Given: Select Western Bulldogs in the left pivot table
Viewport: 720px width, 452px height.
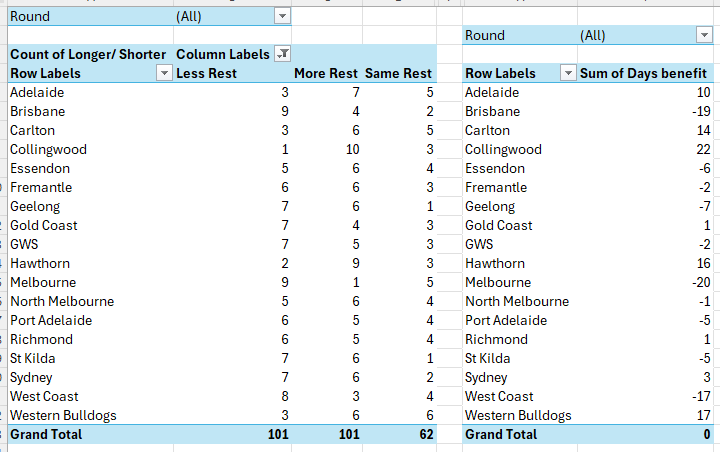Looking at the screenshot, I should 63,415.
